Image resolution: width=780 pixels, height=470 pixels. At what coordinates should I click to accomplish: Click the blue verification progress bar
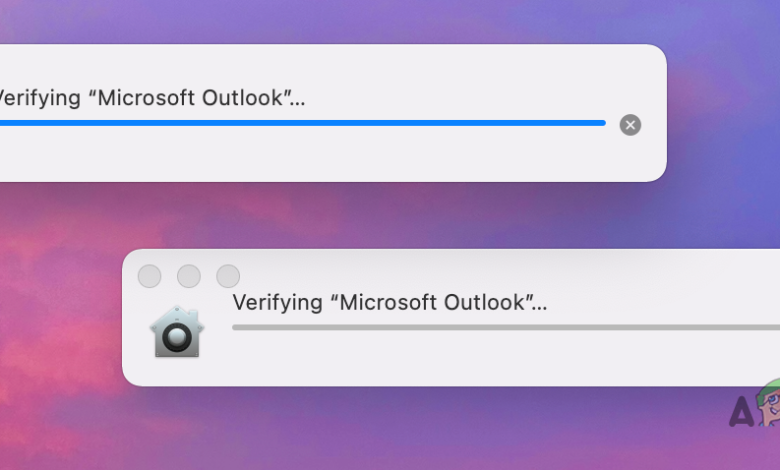click(x=302, y=123)
